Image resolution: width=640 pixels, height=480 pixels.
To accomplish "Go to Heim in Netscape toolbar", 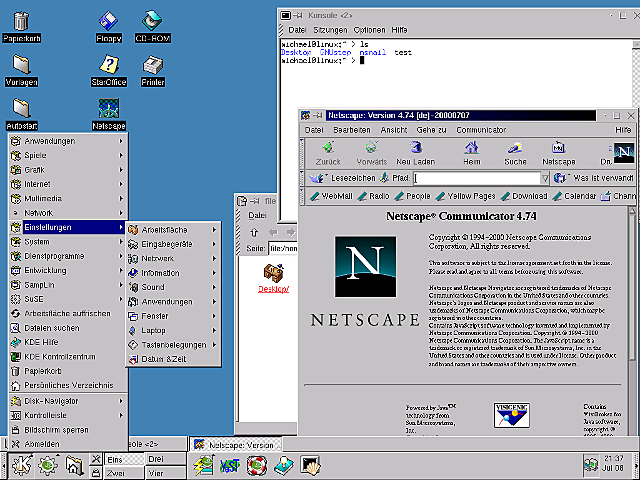I will pyautogui.click(x=472, y=153).
